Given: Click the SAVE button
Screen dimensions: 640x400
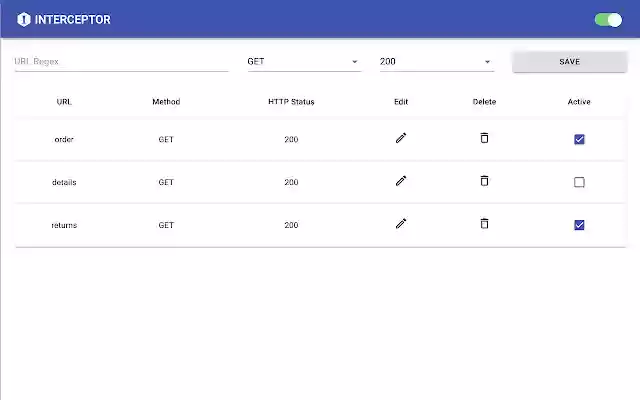Looking at the screenshot, I should (569, 62).
